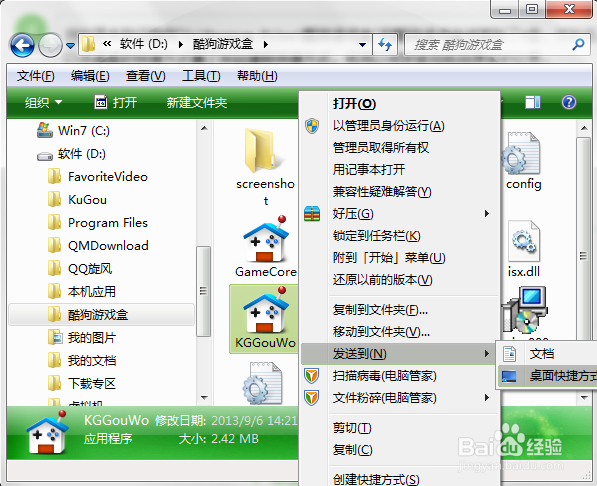This screenshot has height=486, width=597.
Task: Select the settings file icon below KGGouWo
Action: pos(263,384)
